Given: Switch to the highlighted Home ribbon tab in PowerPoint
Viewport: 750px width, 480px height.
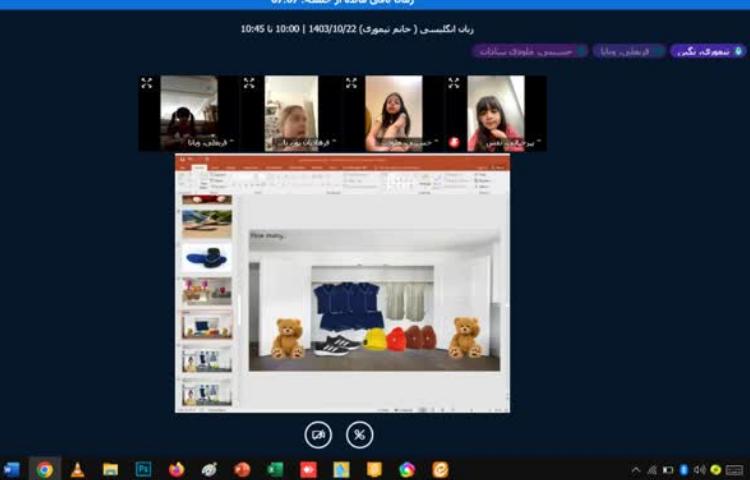Looking at the screenshot, I should point(199,168).
